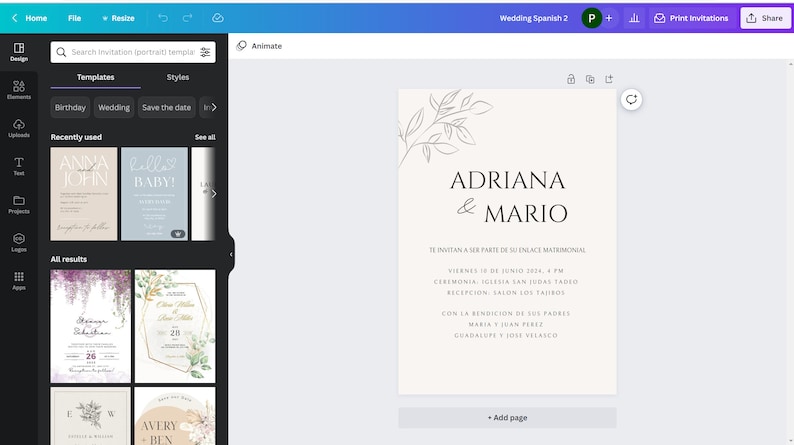The height and width of the screenshot is (445, 794).
Task: Check the cloud save status icon
Action: click(x=218, y=18)
